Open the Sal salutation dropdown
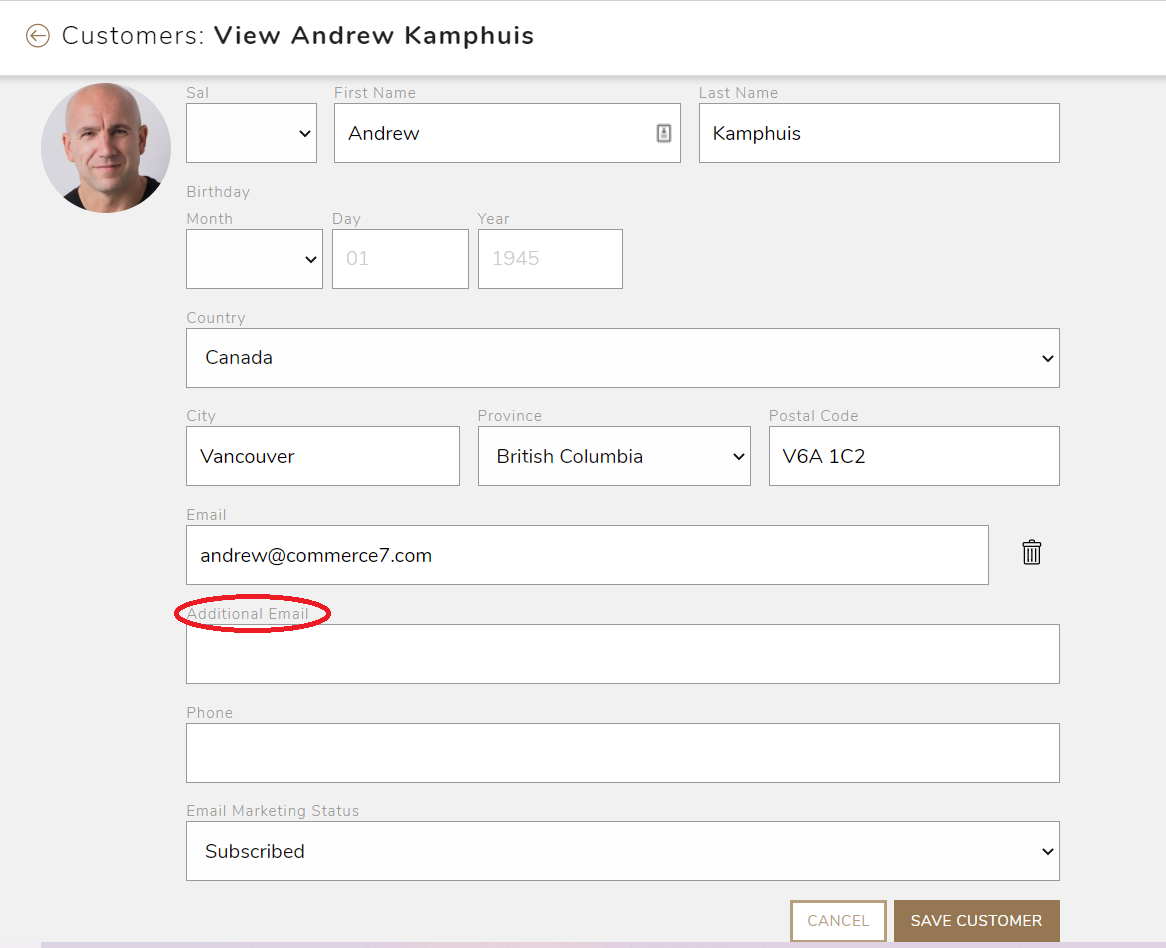 click(251, 132)
